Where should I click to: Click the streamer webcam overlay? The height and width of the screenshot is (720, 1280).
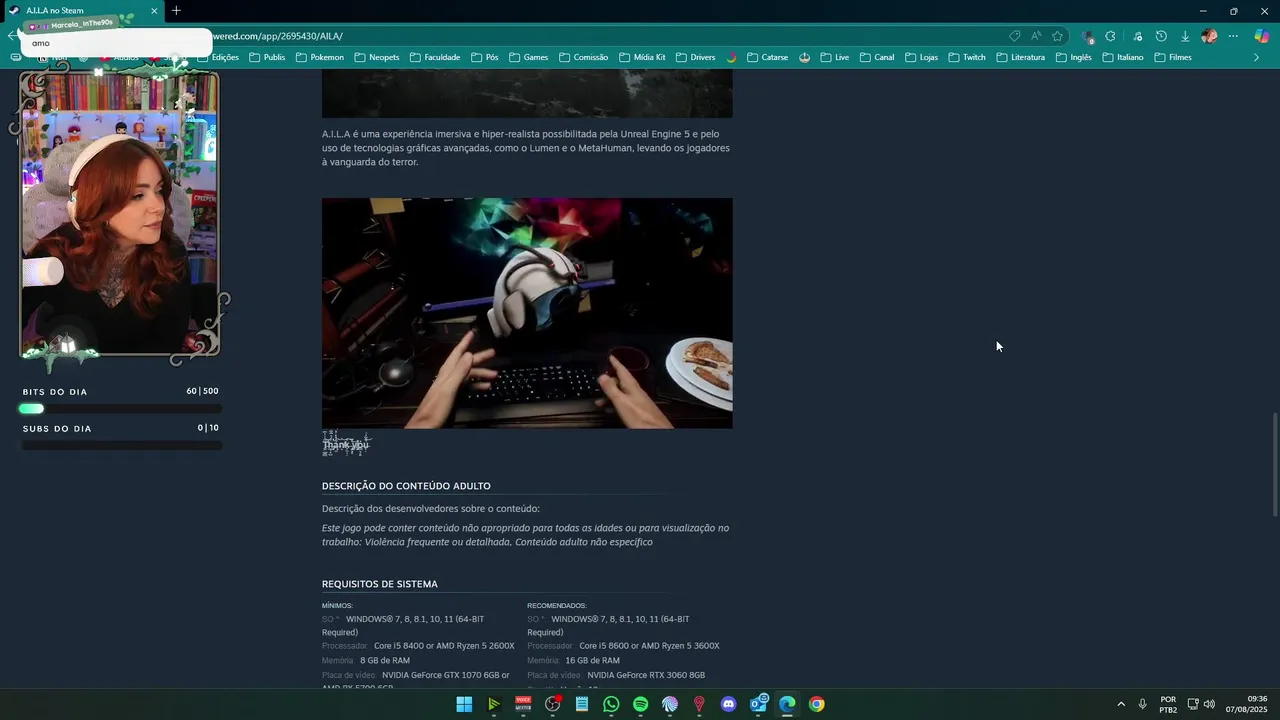(x=119, y=215)
